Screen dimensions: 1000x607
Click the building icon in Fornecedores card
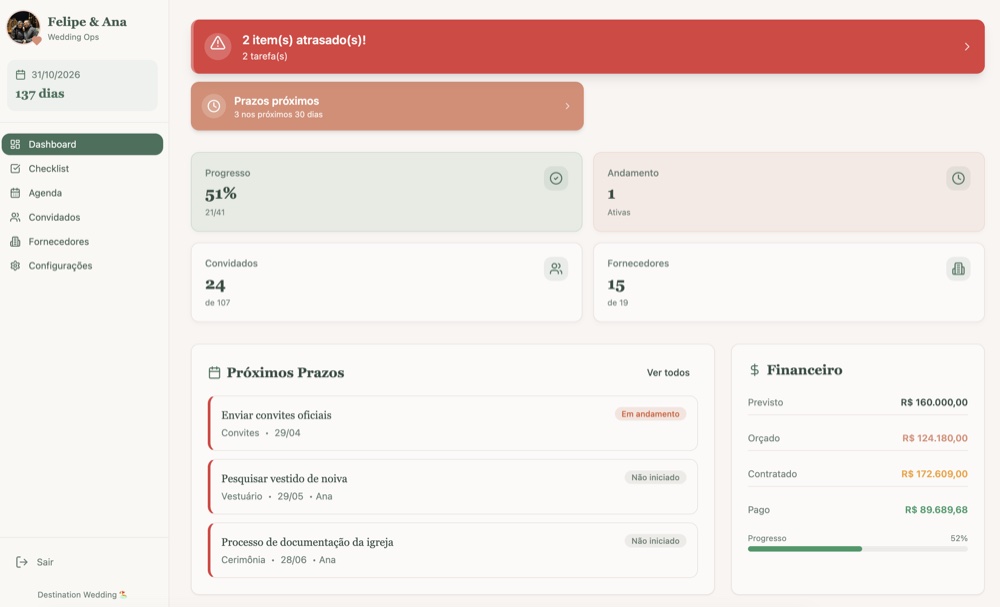[x=958, y=269]
